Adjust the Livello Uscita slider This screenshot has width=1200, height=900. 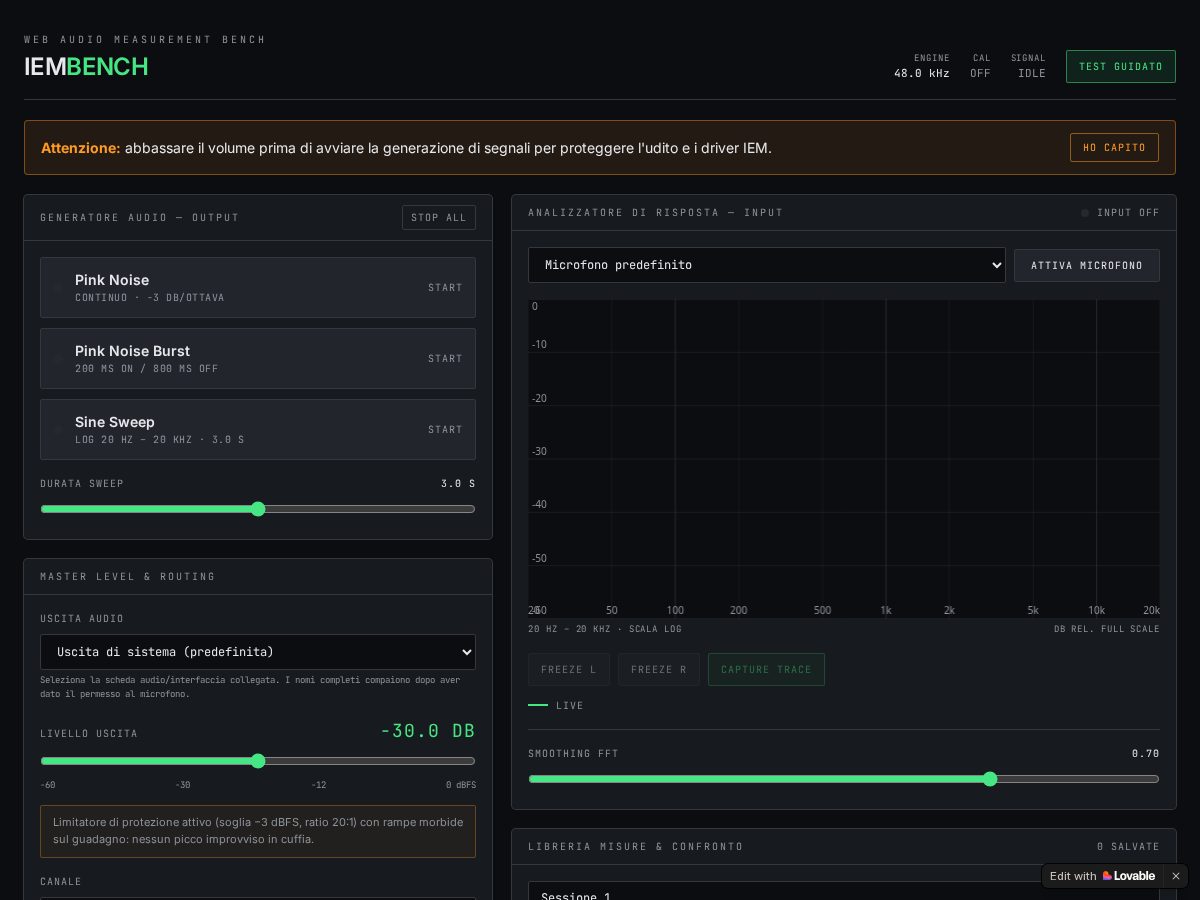coord(258,761)
